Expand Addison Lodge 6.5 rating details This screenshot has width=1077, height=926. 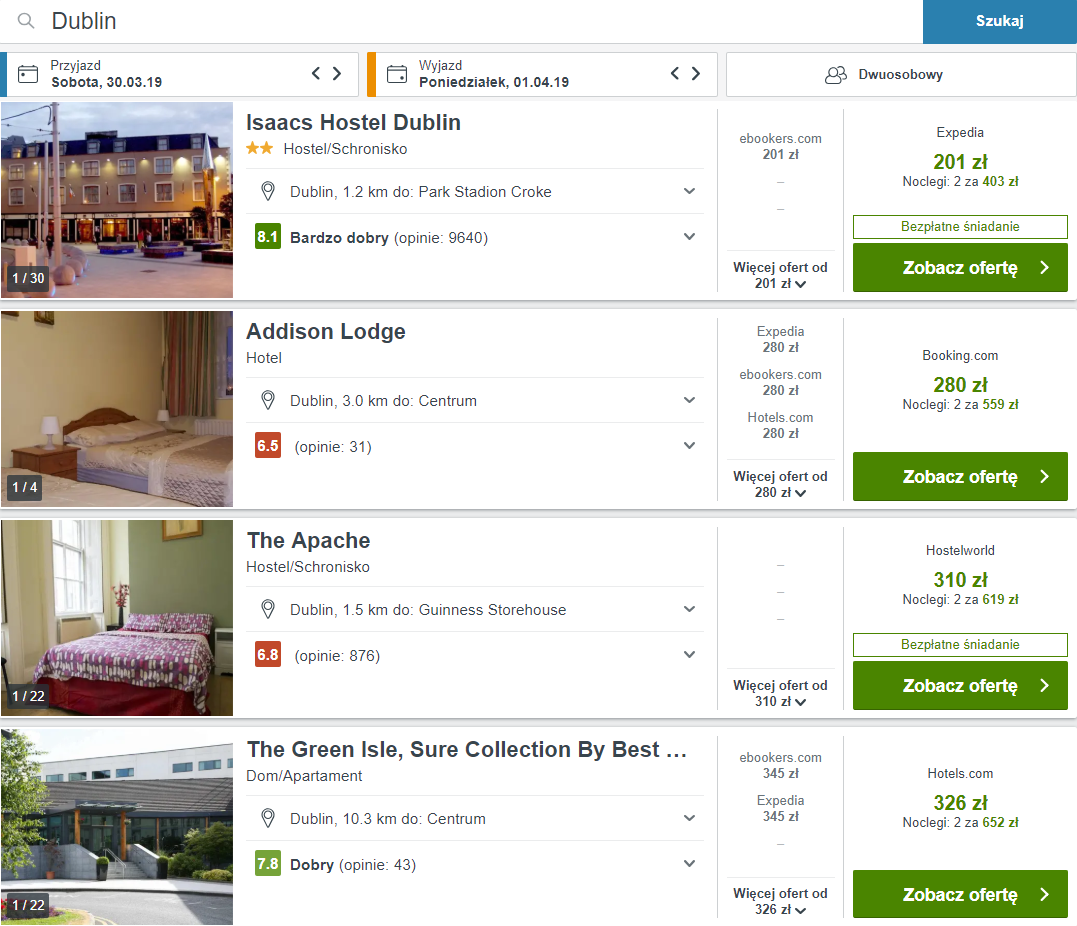pyautogui.click(x=690, y=446)
